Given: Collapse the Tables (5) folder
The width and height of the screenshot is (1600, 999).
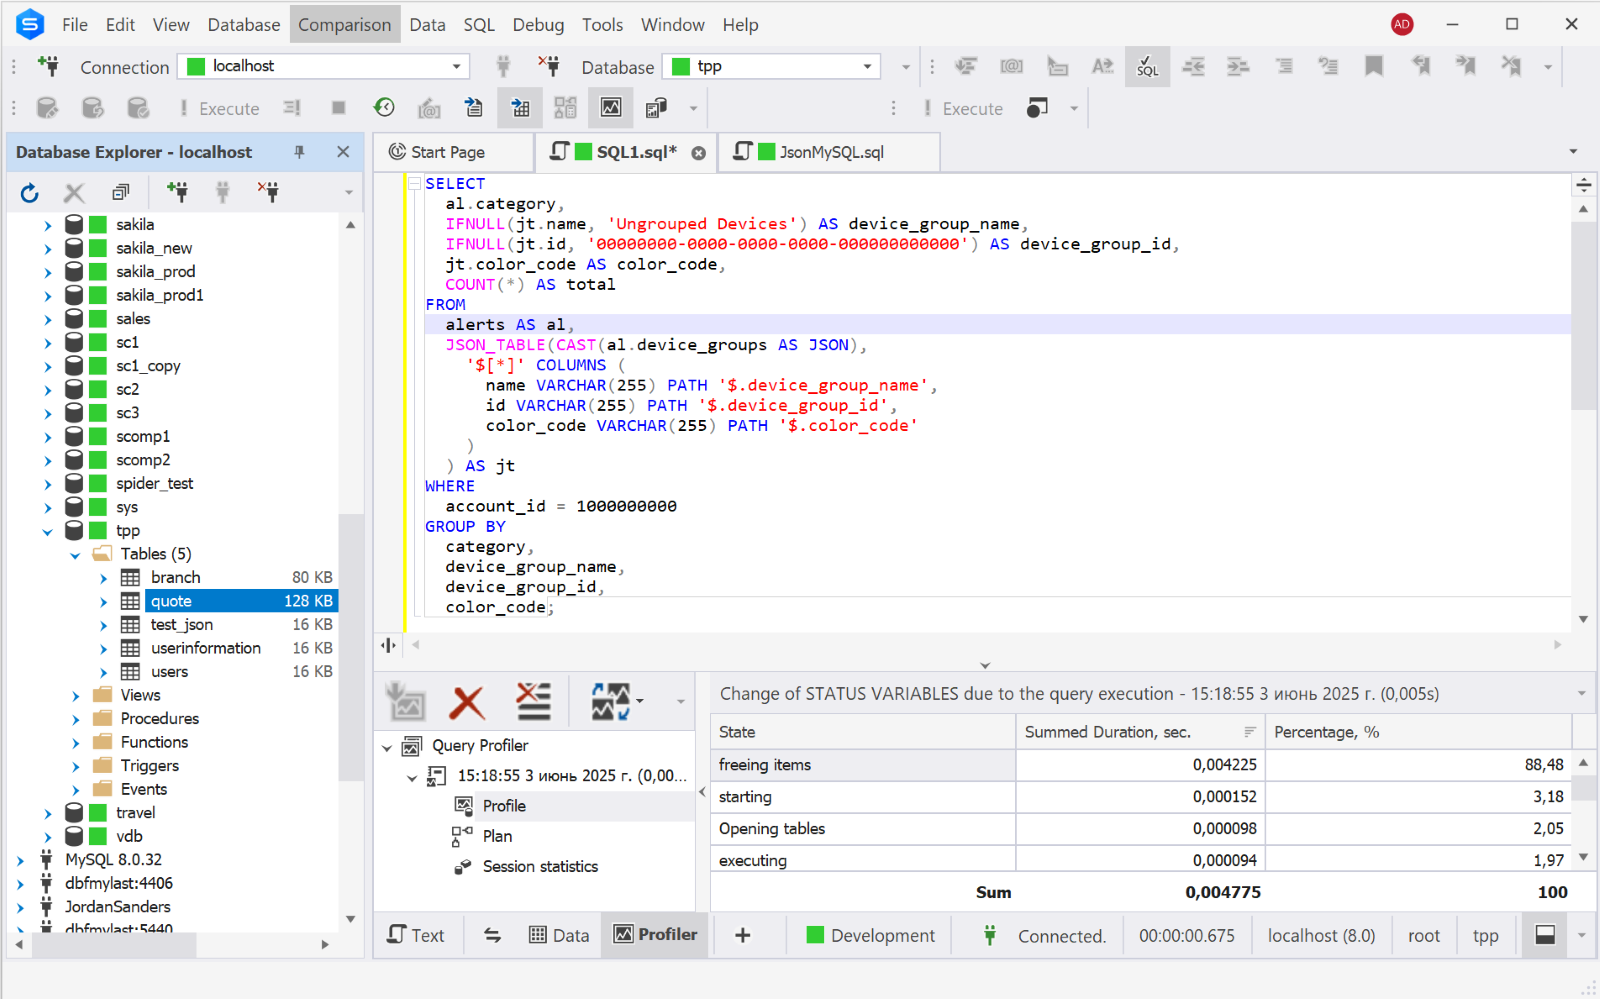Looking at the screenshot, I should coord(75,555).
